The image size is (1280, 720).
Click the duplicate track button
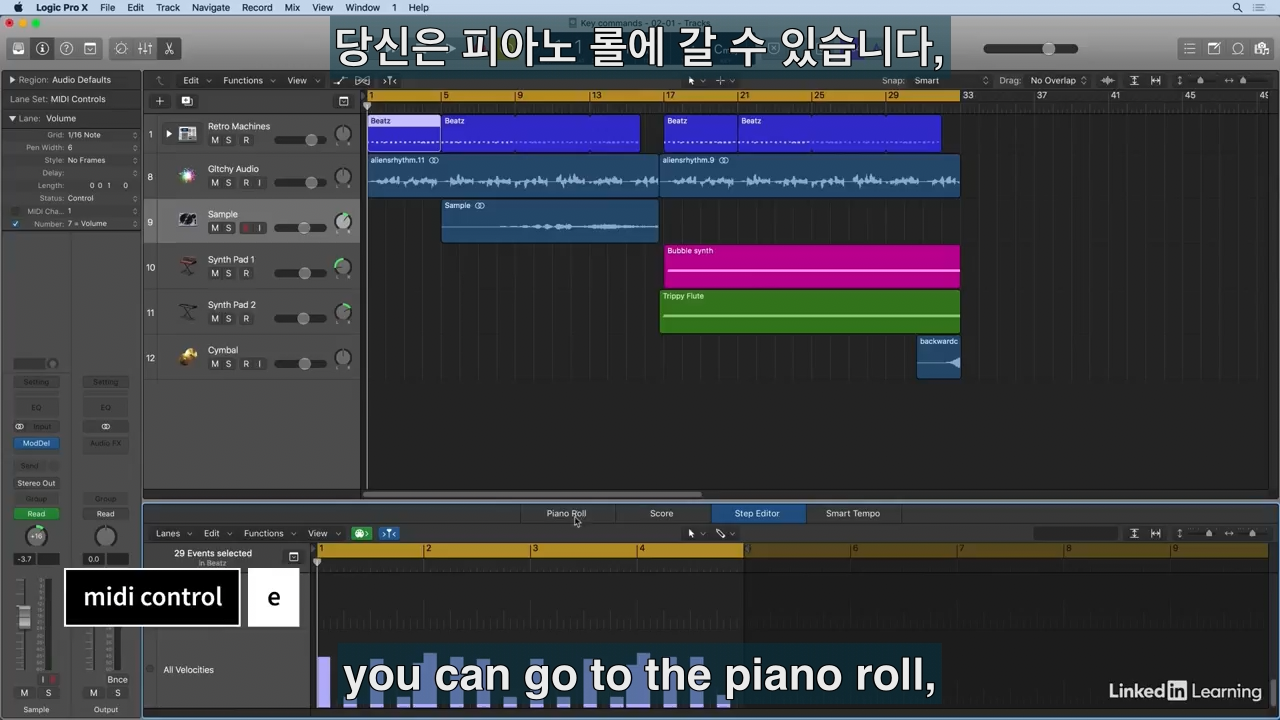coord(186,100)
